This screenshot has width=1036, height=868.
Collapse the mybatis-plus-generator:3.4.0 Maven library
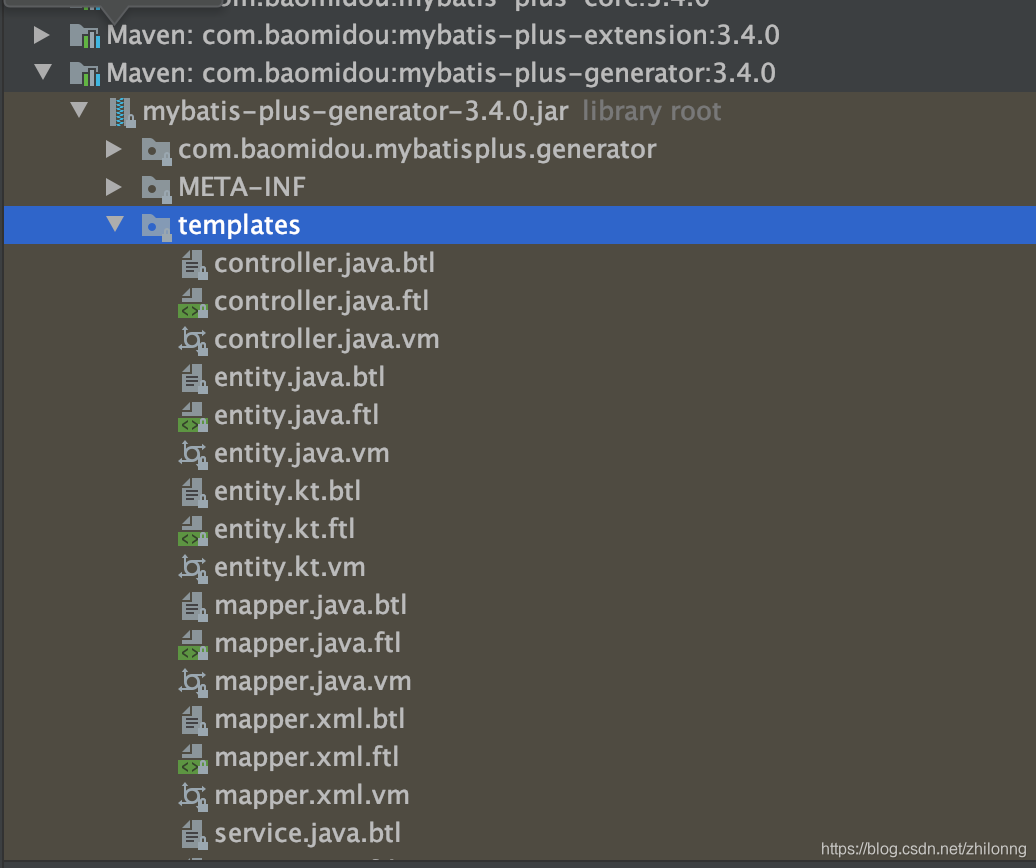[x=43, y=72]
